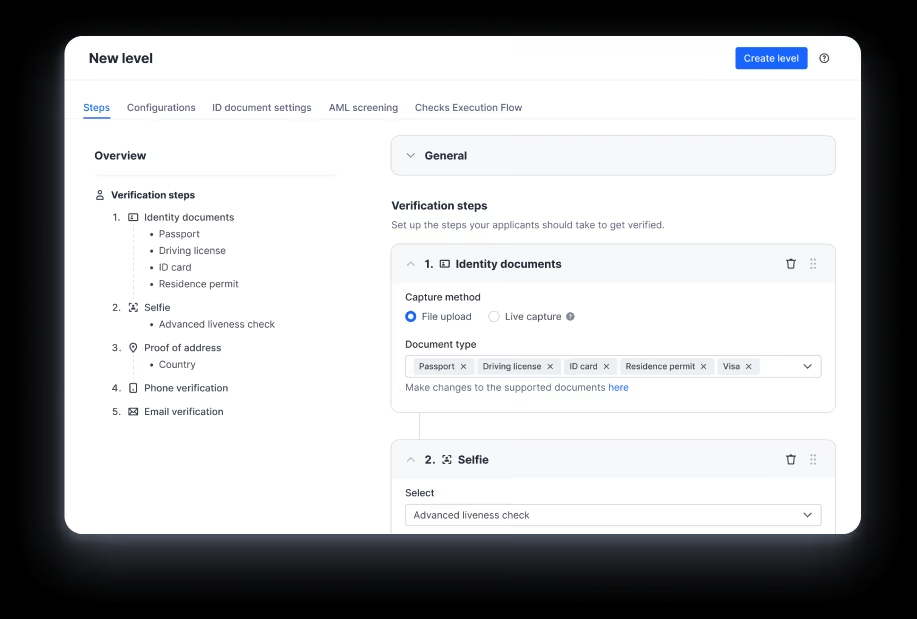The height and width of the screenshot is (619, 917).
Task: Click the Verification steps overview heading
Action: coord(153,195)
